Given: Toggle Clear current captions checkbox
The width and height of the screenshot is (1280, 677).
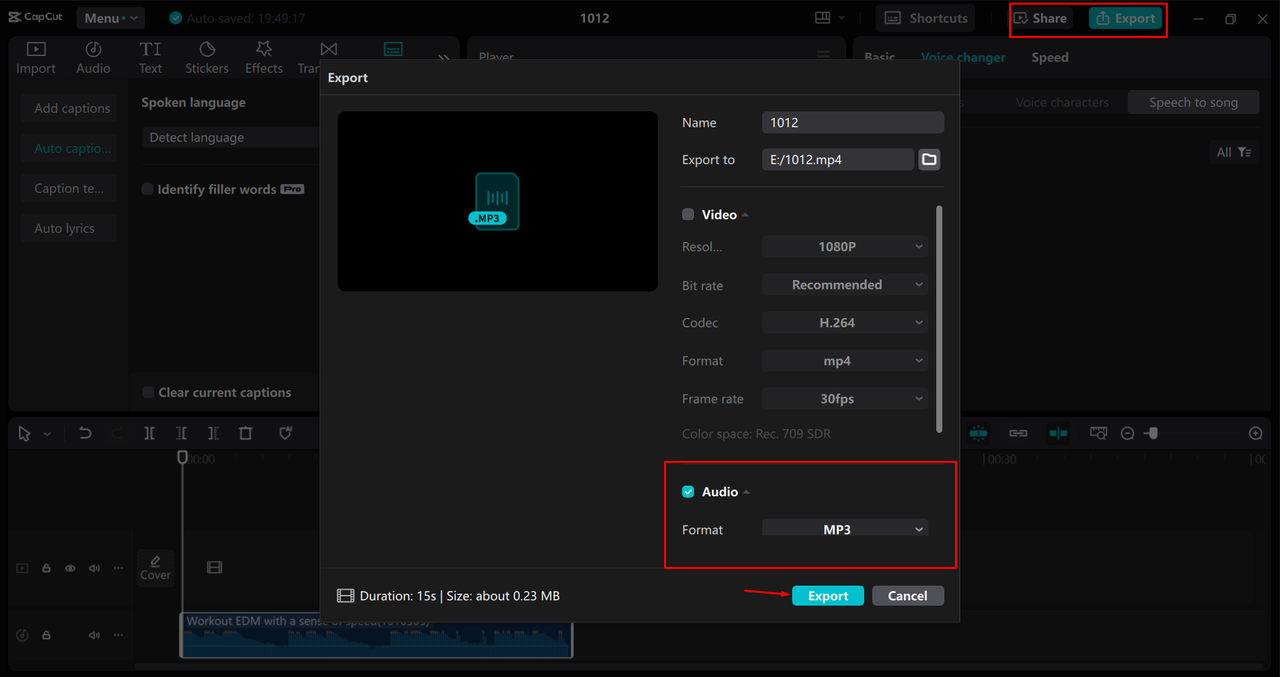Looking at the screenshot, I should click(148, 392).
